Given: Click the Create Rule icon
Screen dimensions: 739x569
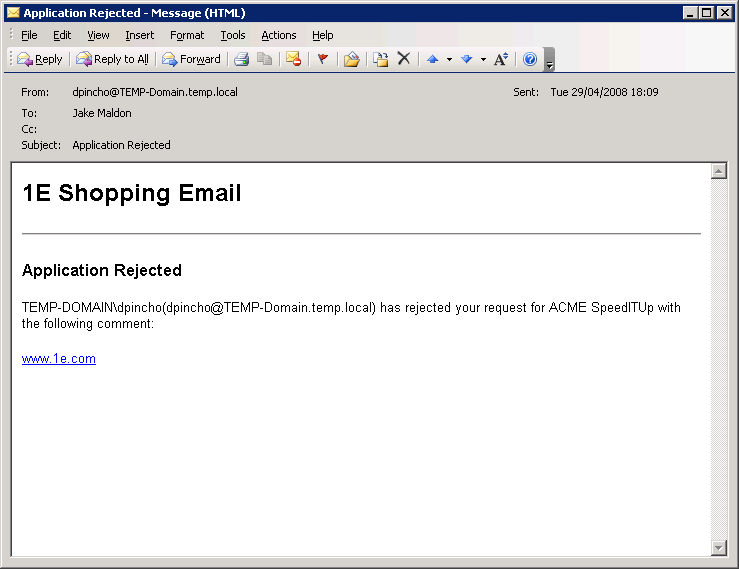Looking at the screenshot, I should (x=381, y=59).
